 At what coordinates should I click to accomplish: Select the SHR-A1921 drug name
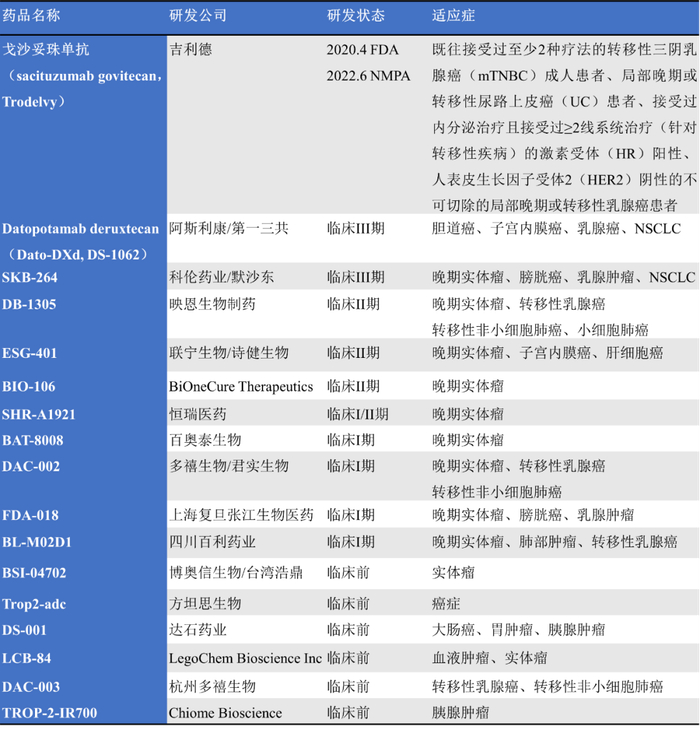[x=39, y=414]
